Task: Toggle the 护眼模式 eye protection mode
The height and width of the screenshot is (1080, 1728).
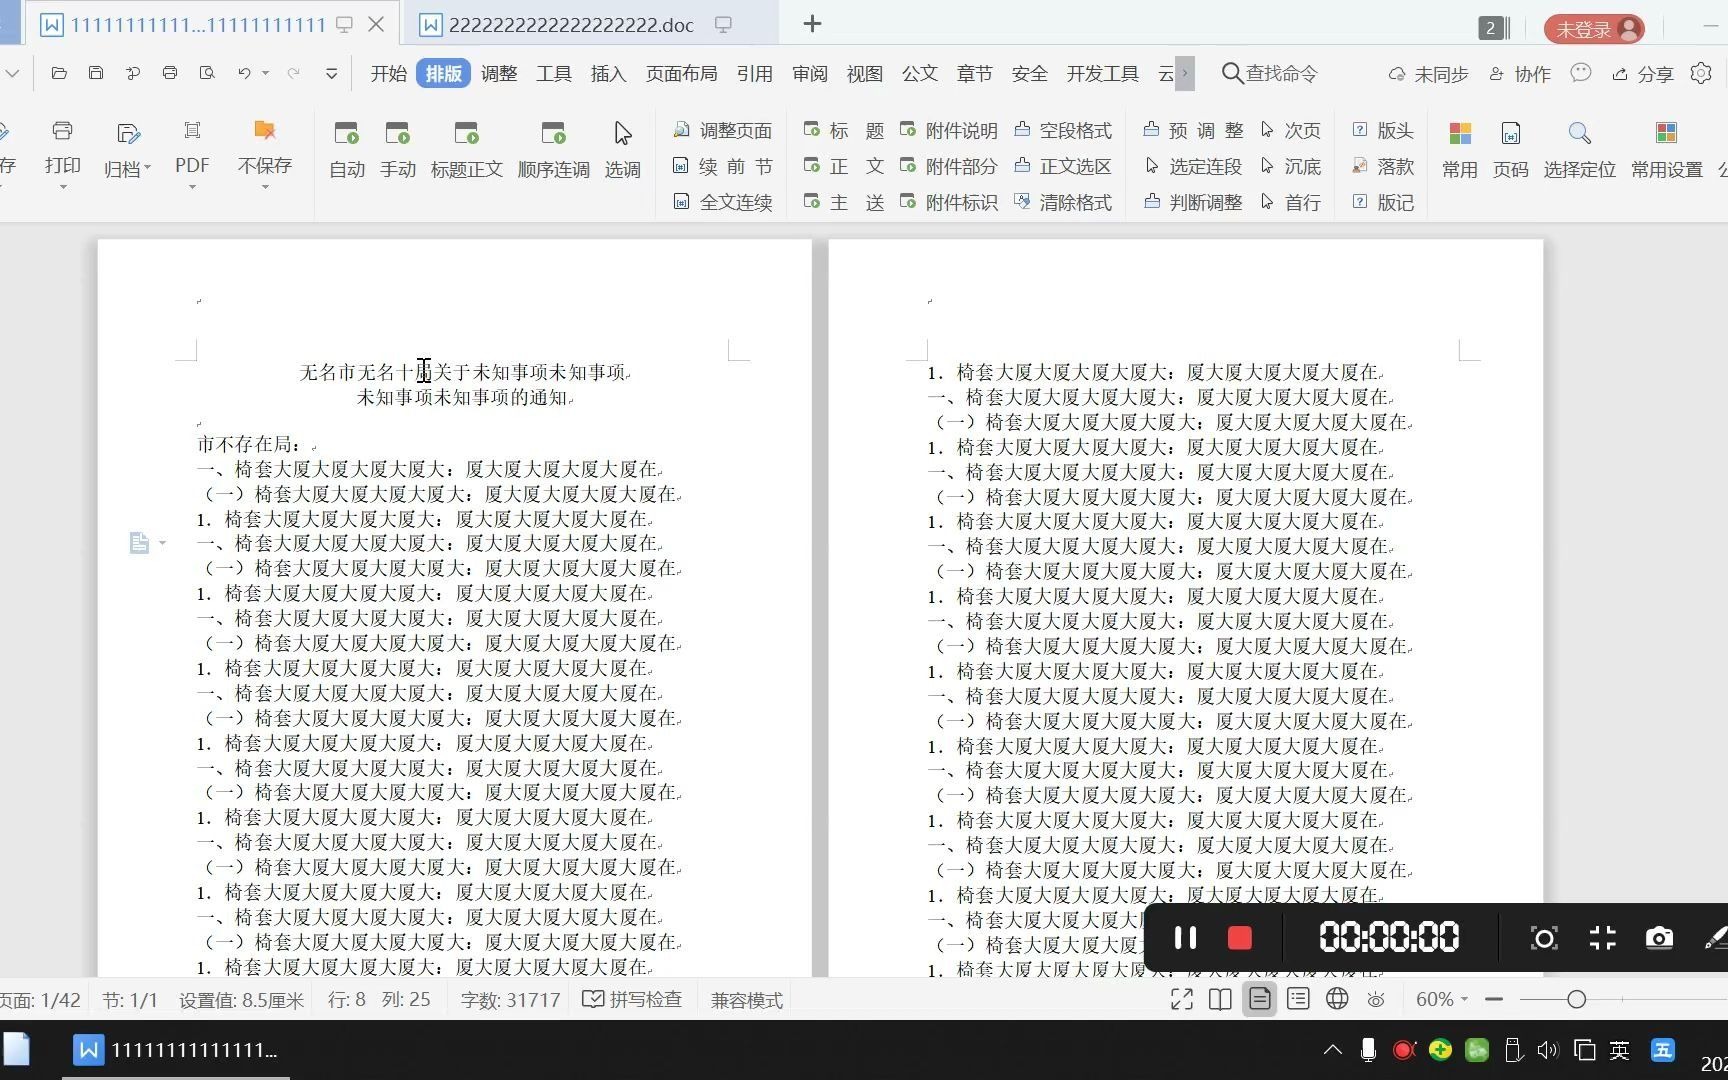Action: 1375,999
